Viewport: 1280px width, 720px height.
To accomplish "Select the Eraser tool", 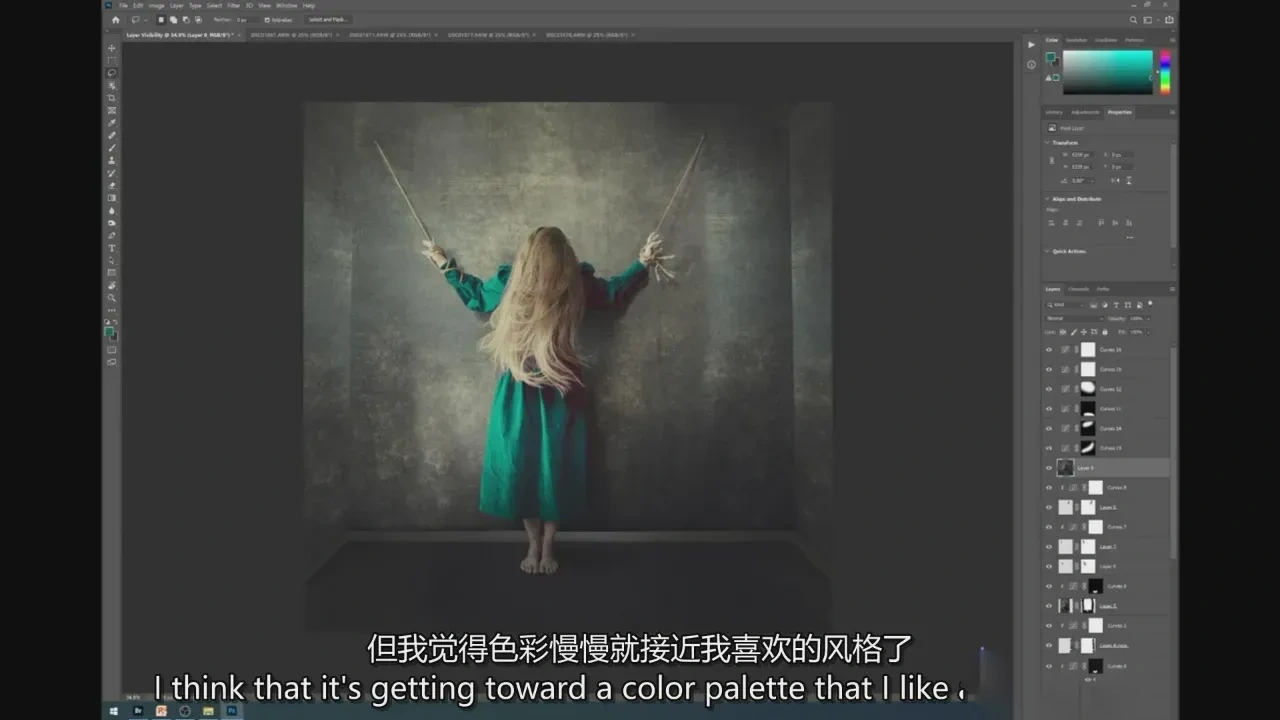I will [112, 185].
